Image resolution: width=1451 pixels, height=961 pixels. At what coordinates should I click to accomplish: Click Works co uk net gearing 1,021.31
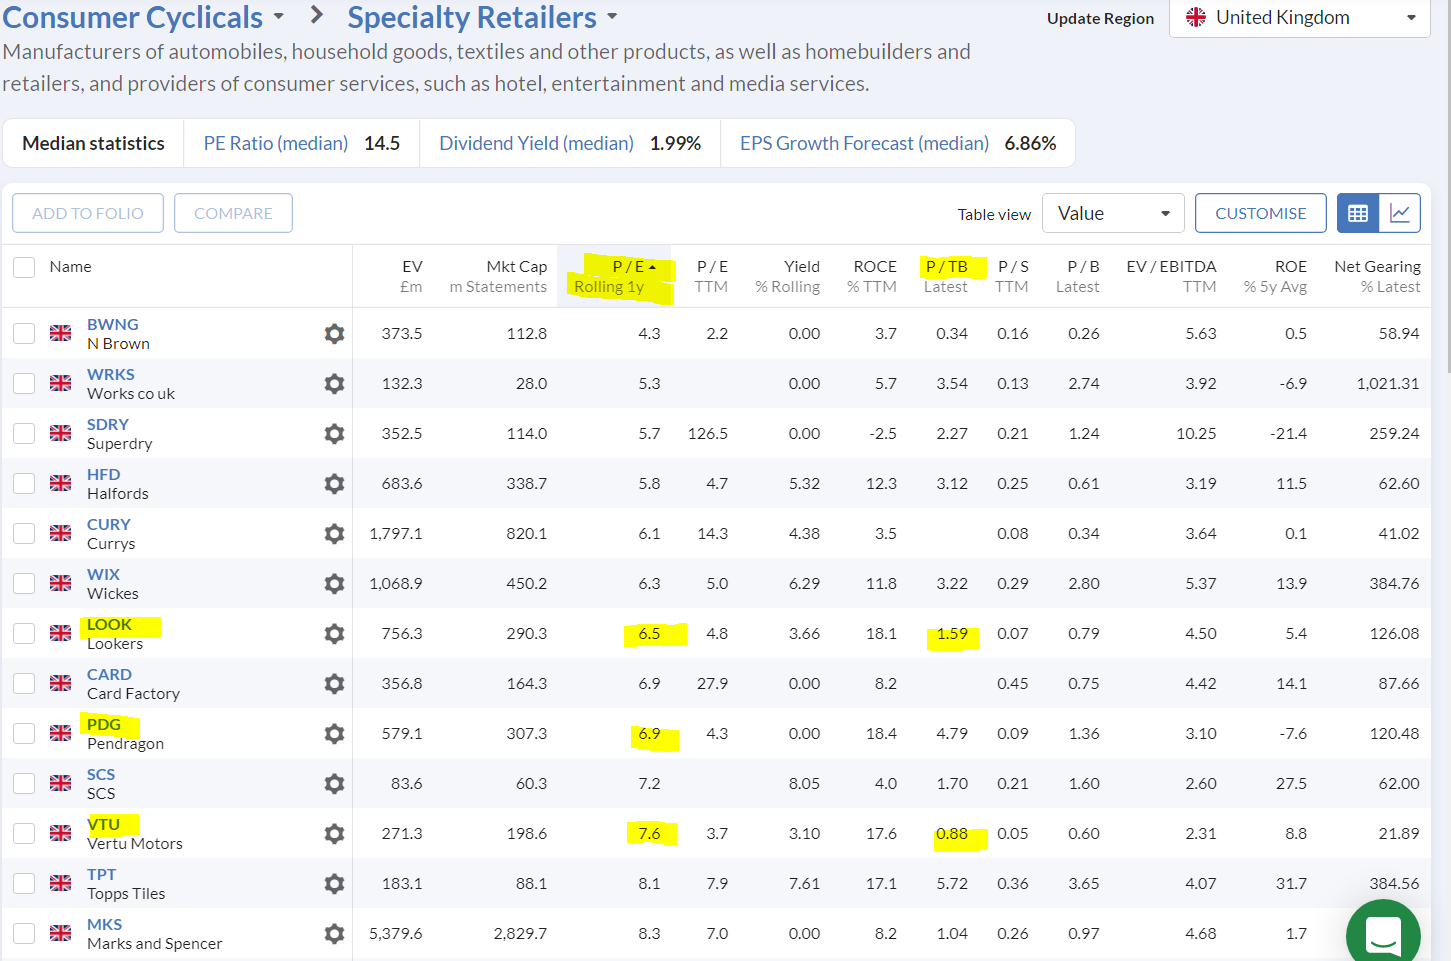pyautogui.click(x=1388, y=383)
